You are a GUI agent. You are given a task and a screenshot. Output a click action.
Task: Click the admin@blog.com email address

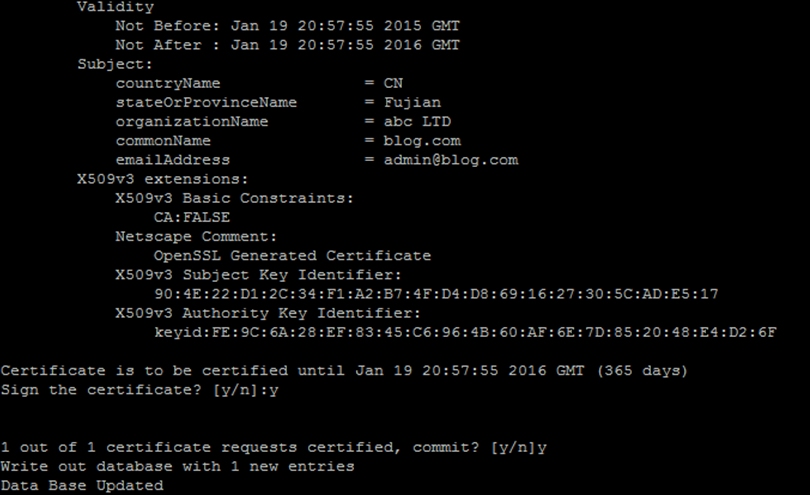pyautogui.click(x=450, y=160)
